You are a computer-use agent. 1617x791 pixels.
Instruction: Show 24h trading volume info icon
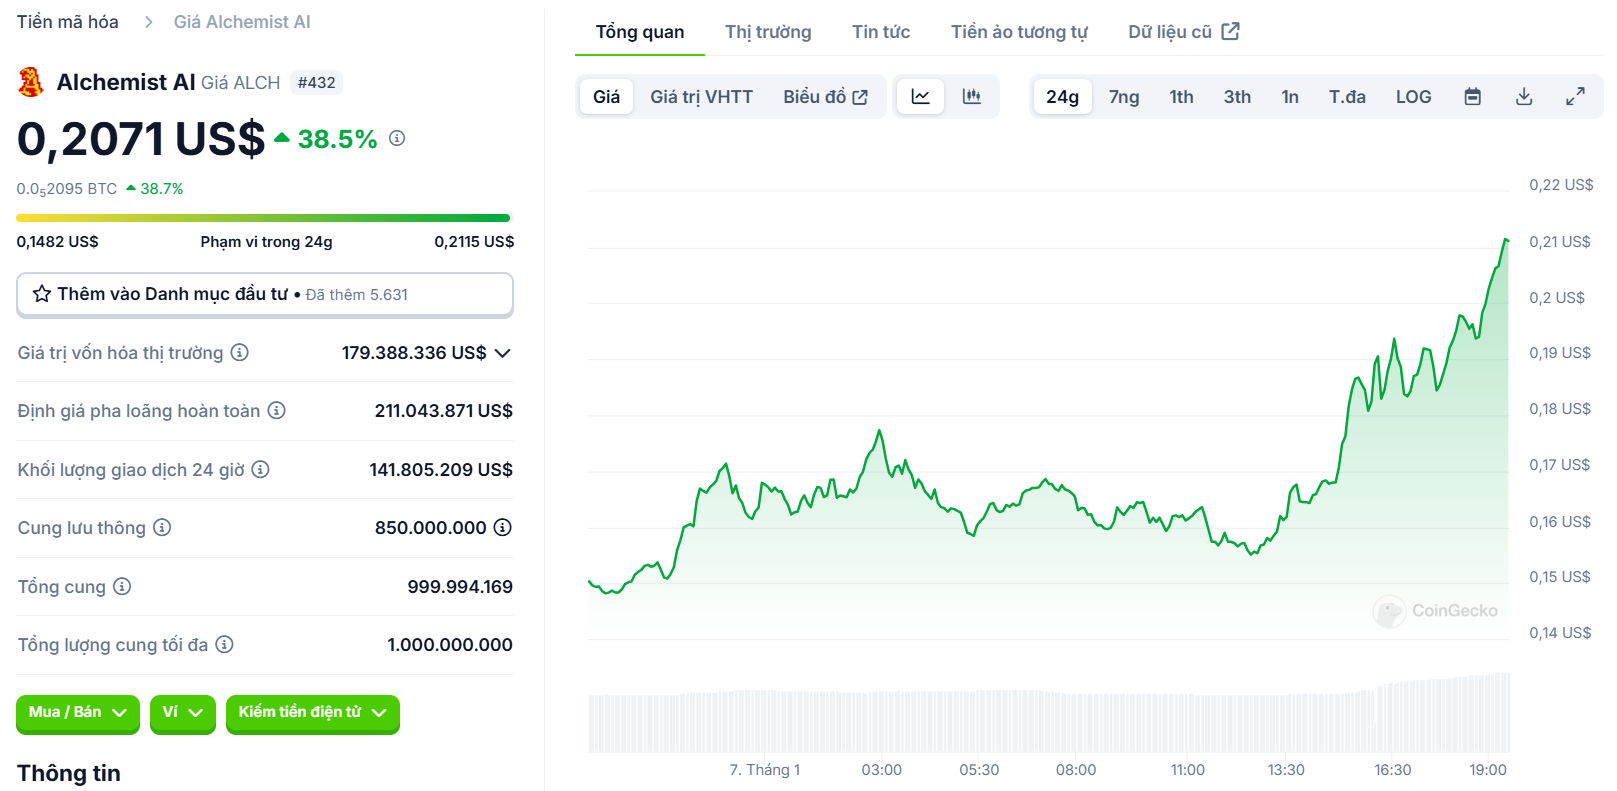pyautogui.click(x=260, y=469)
